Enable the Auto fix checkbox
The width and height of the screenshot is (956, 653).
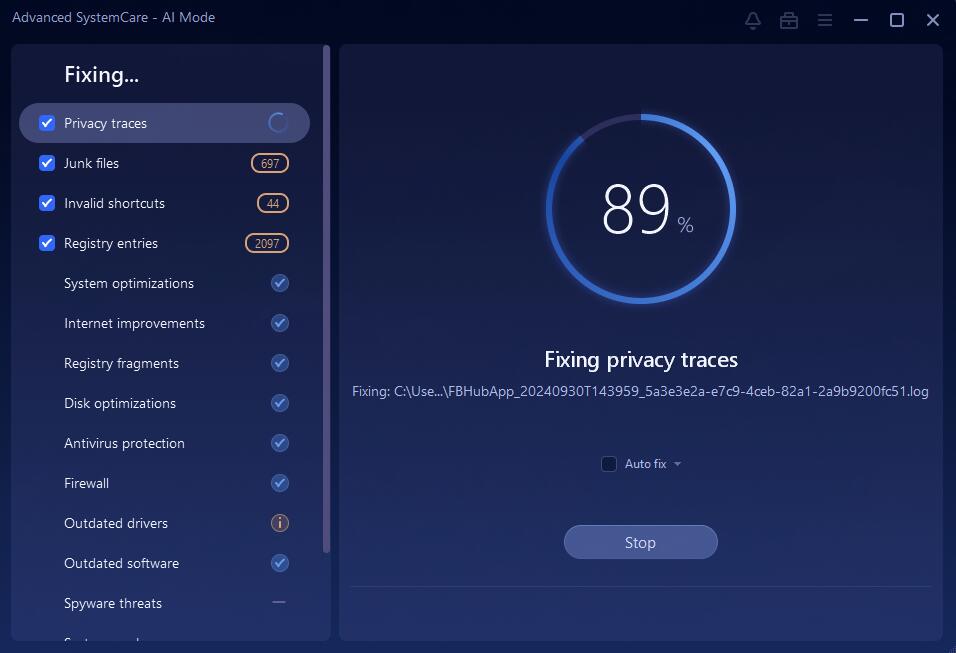[x=608, y=464]
